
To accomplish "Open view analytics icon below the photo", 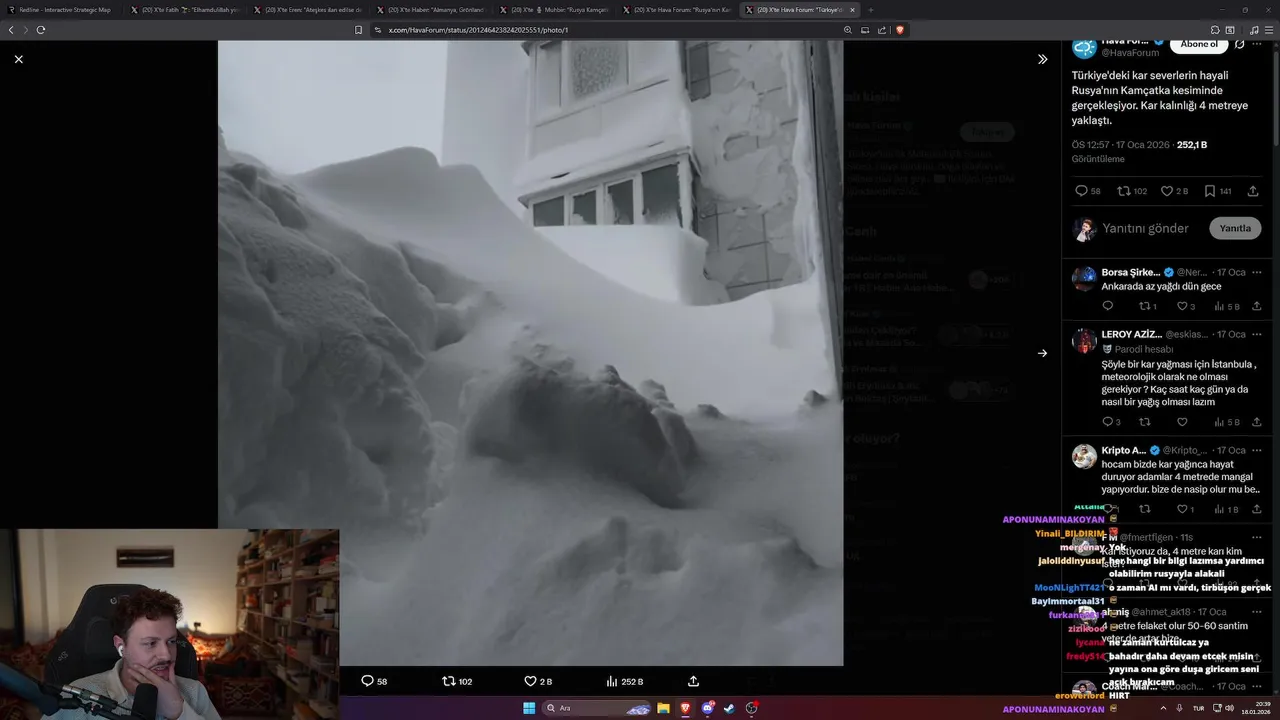I will pyautogui.click(x=612, y=681).
